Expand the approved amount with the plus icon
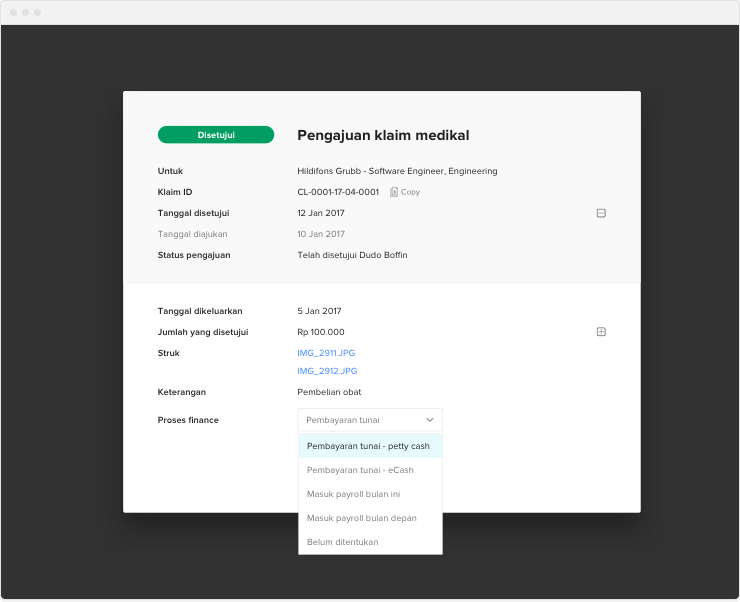 coord(601,332)
